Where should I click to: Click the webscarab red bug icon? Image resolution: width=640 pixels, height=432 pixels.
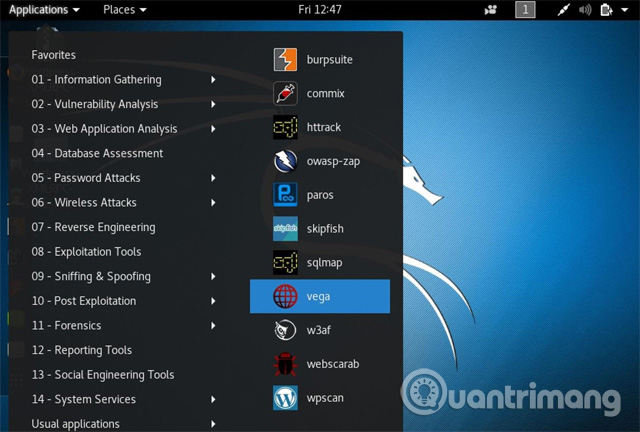tap(285, 364)
